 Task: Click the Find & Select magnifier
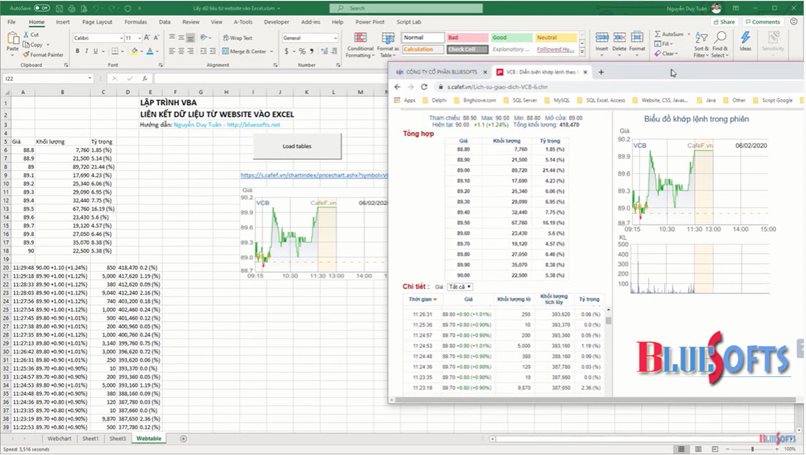721,38
